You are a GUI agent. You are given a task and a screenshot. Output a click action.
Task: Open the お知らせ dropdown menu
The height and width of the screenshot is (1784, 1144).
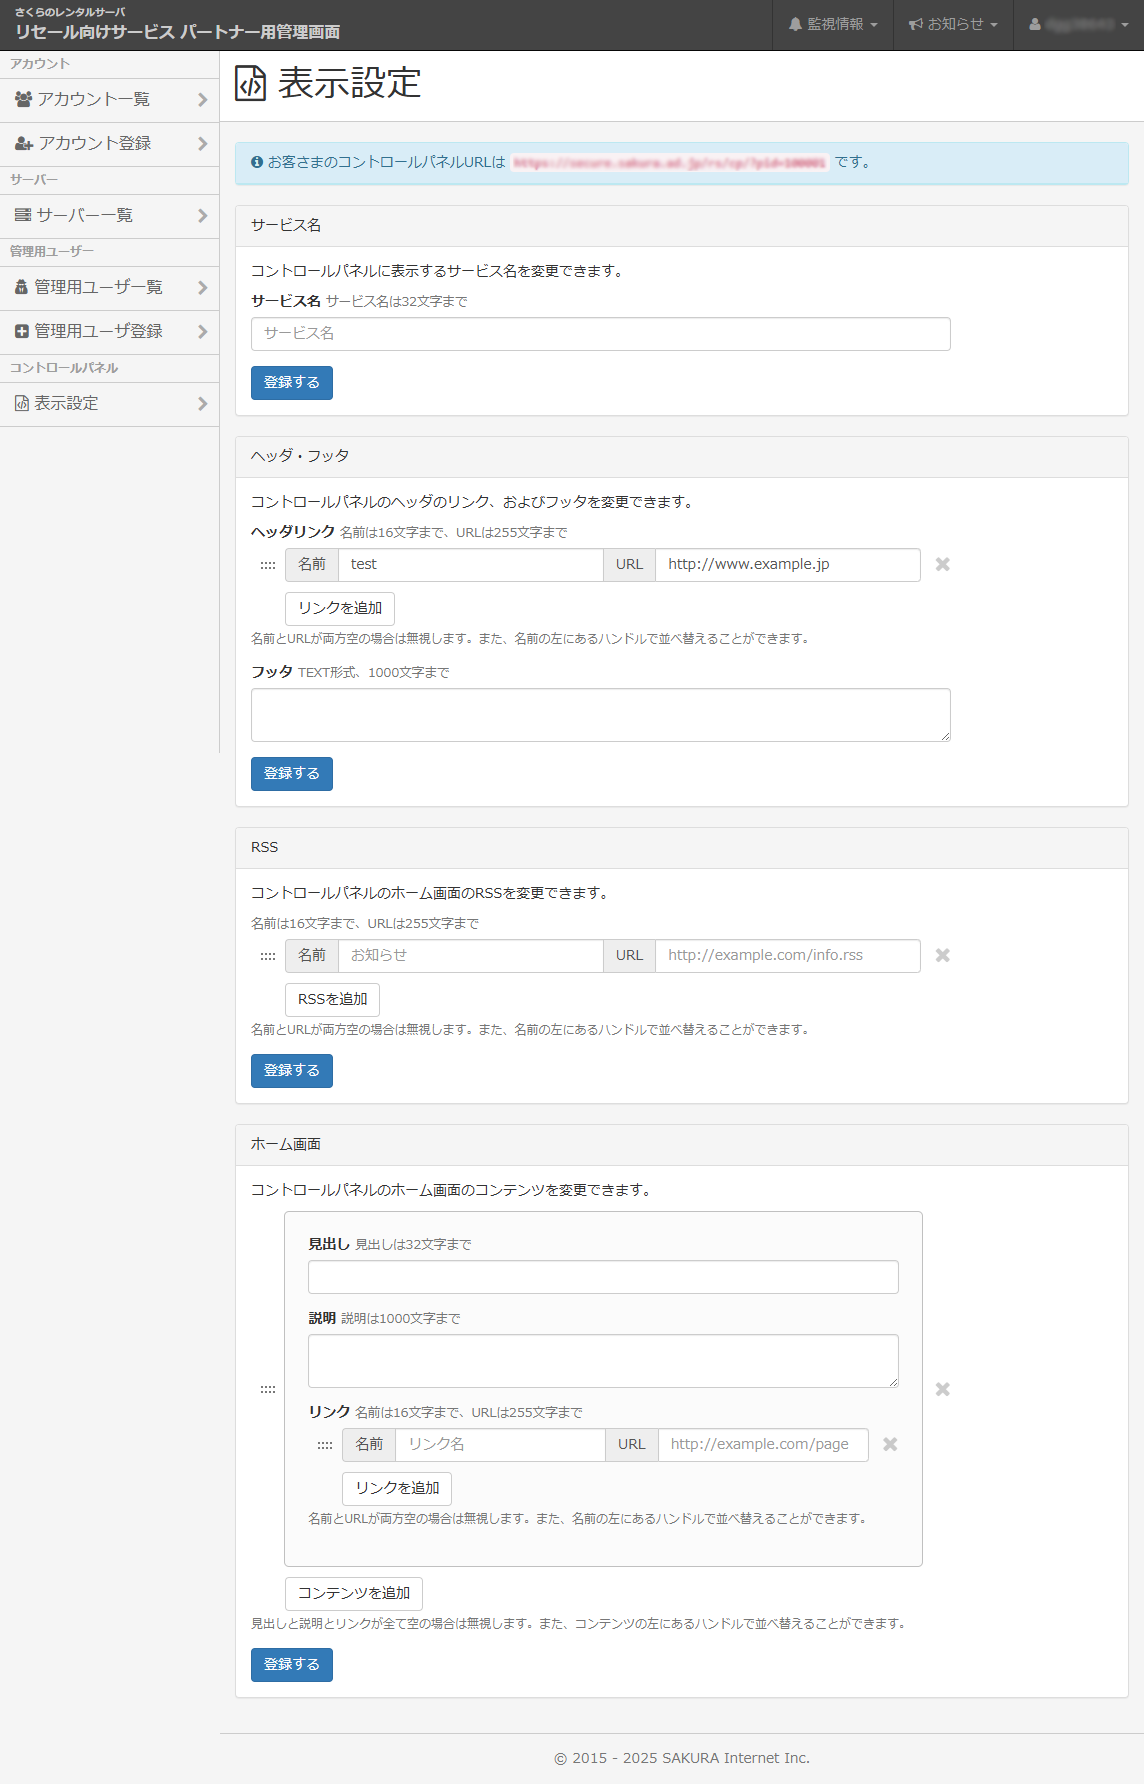[952, 24]
